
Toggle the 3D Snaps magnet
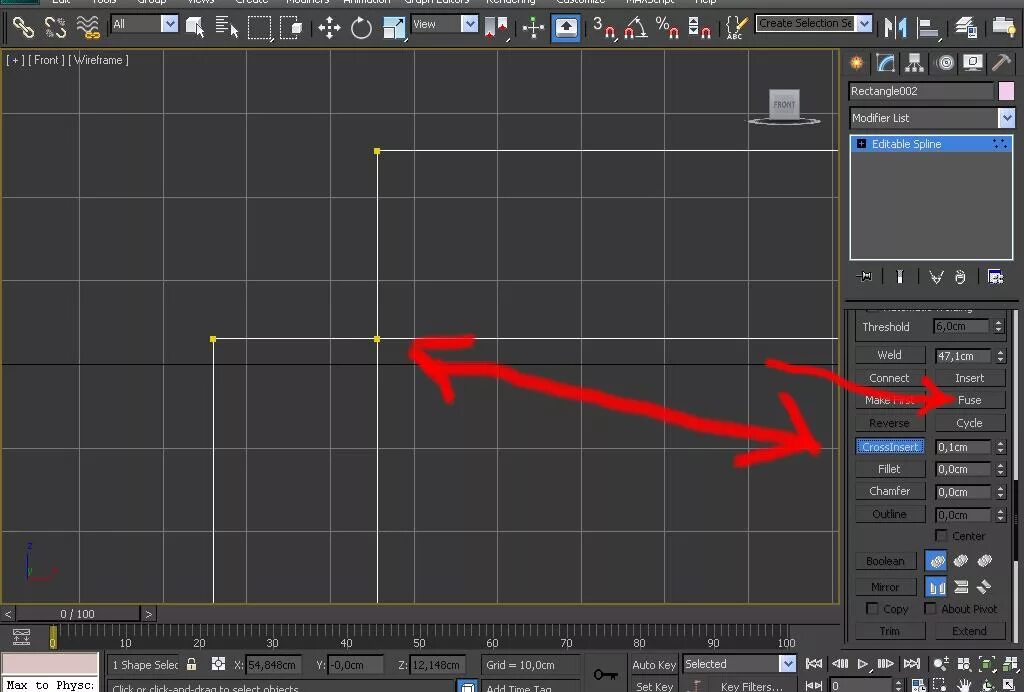[x=603, y=27]
